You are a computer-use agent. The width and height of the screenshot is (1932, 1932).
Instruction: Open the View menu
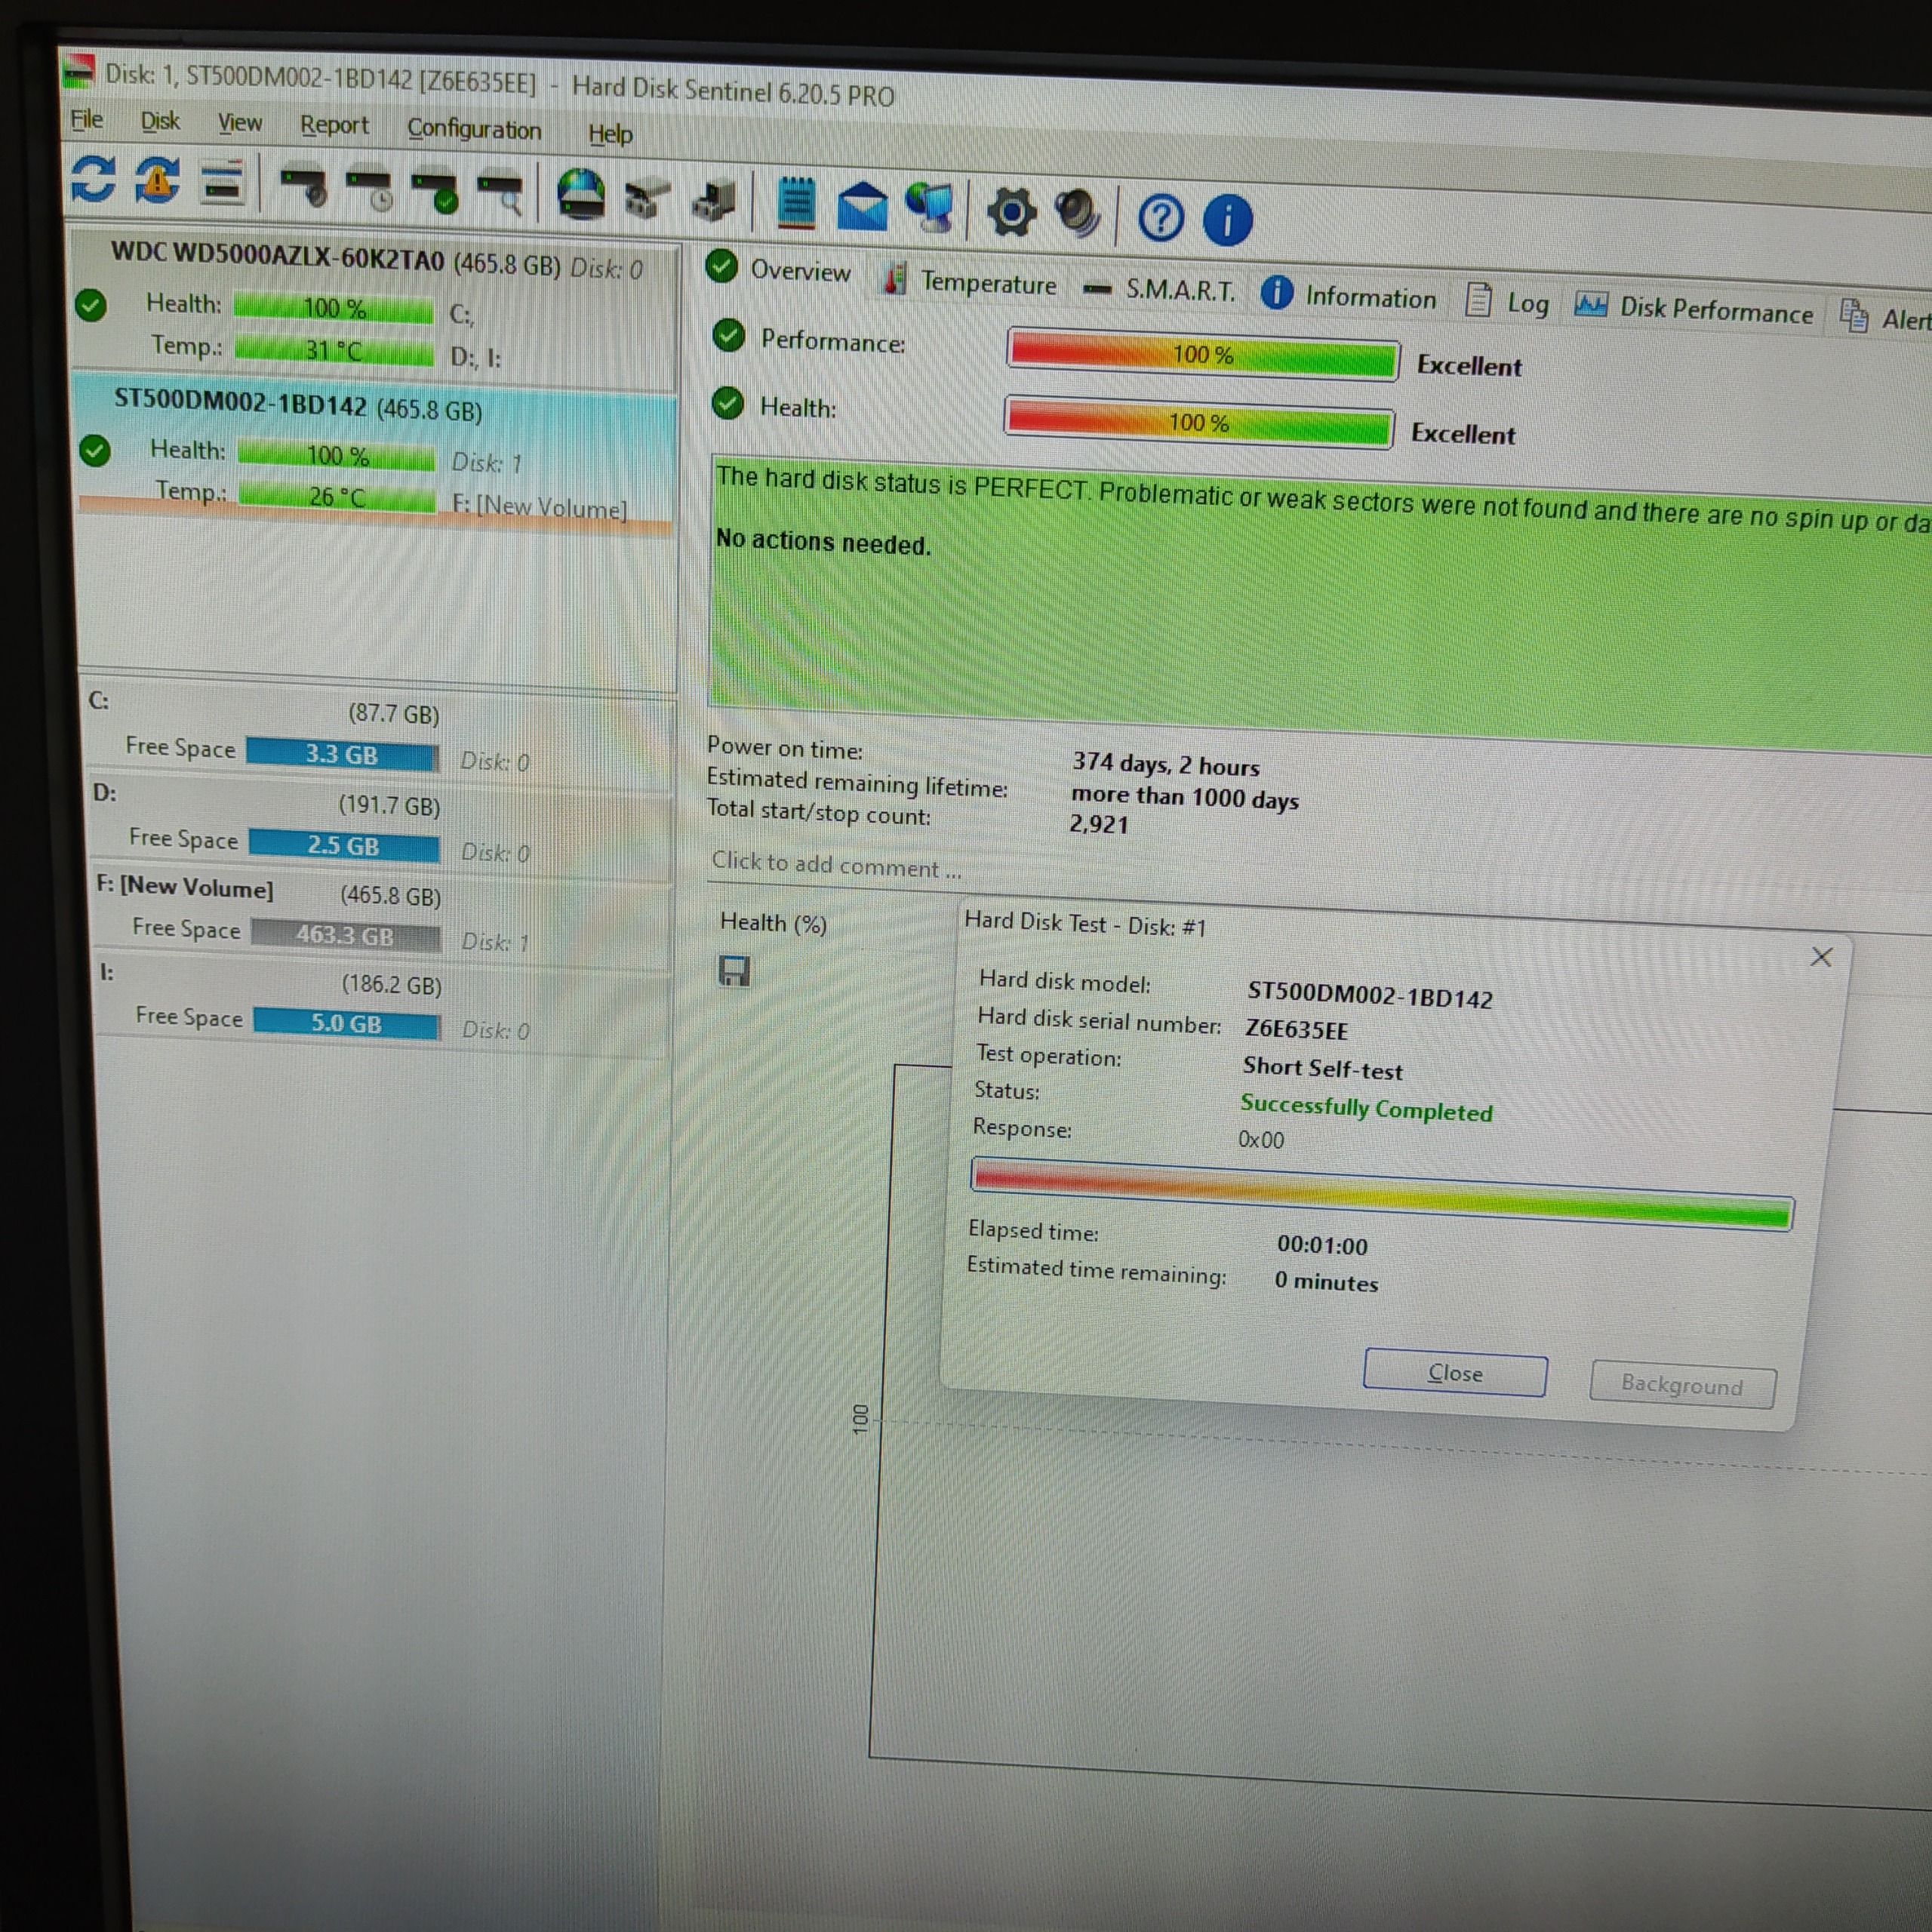point(240,123)
